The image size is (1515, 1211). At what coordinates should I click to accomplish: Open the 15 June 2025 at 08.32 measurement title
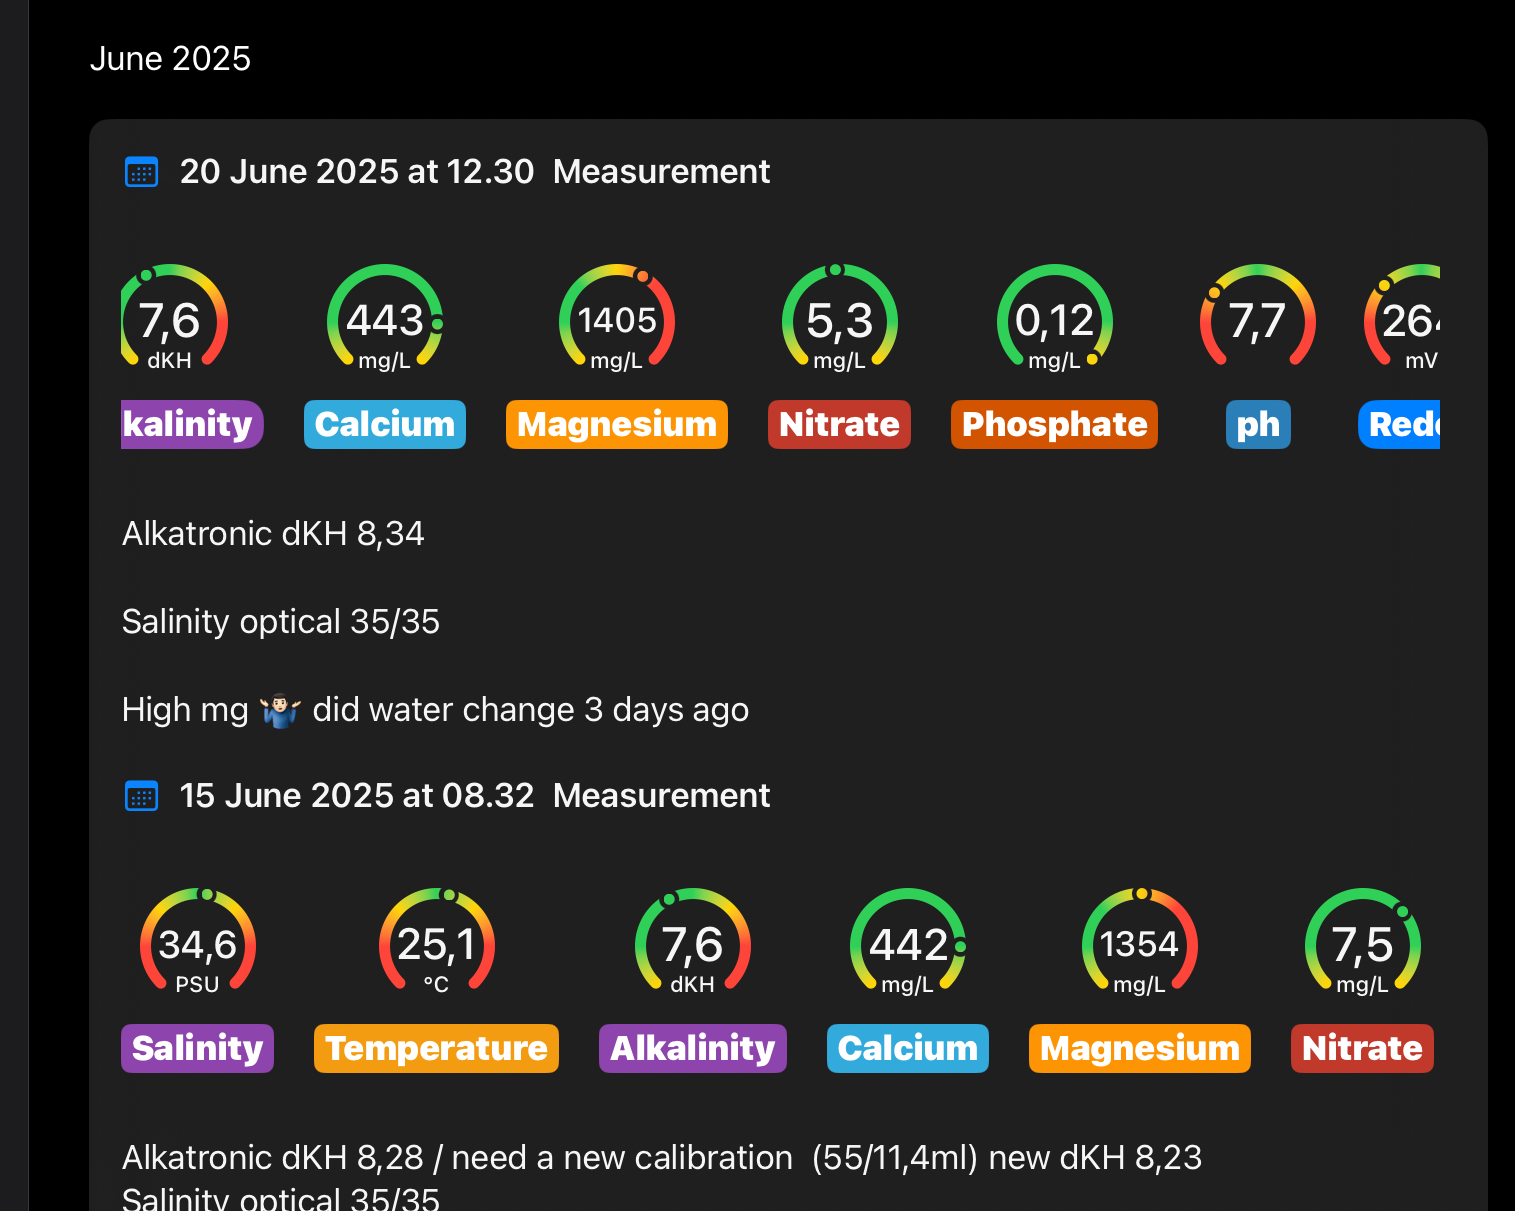pyautogui.click(x=474, y=796)
